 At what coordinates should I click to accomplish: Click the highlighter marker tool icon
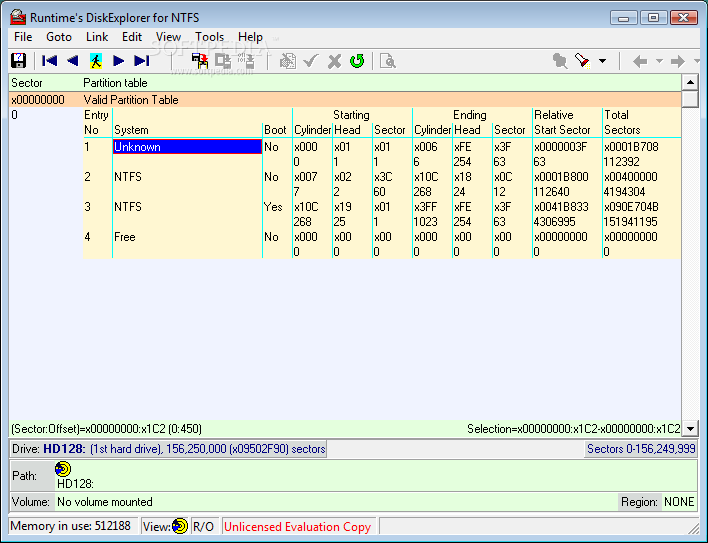tap(583, 61)
